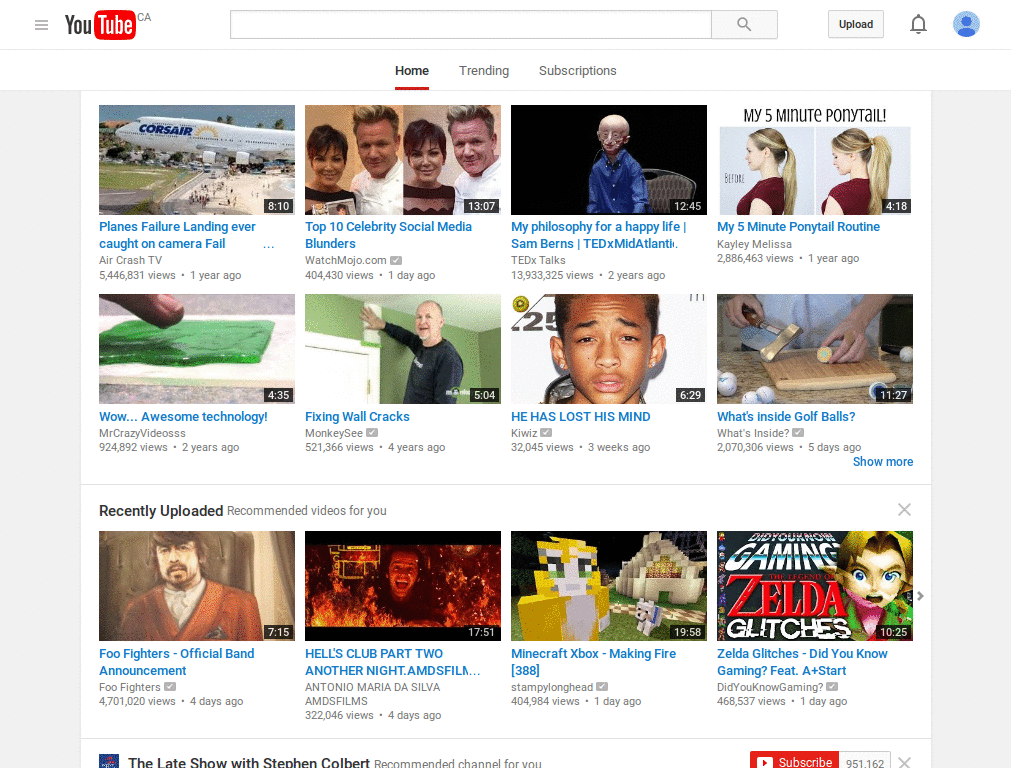
Task: Open HELL'S CLUB PART TWO title
Action: tap(392, 662)
